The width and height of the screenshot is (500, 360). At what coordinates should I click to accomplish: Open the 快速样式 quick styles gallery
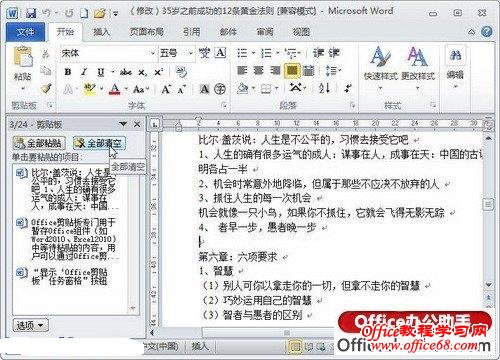tap(380, 67)
